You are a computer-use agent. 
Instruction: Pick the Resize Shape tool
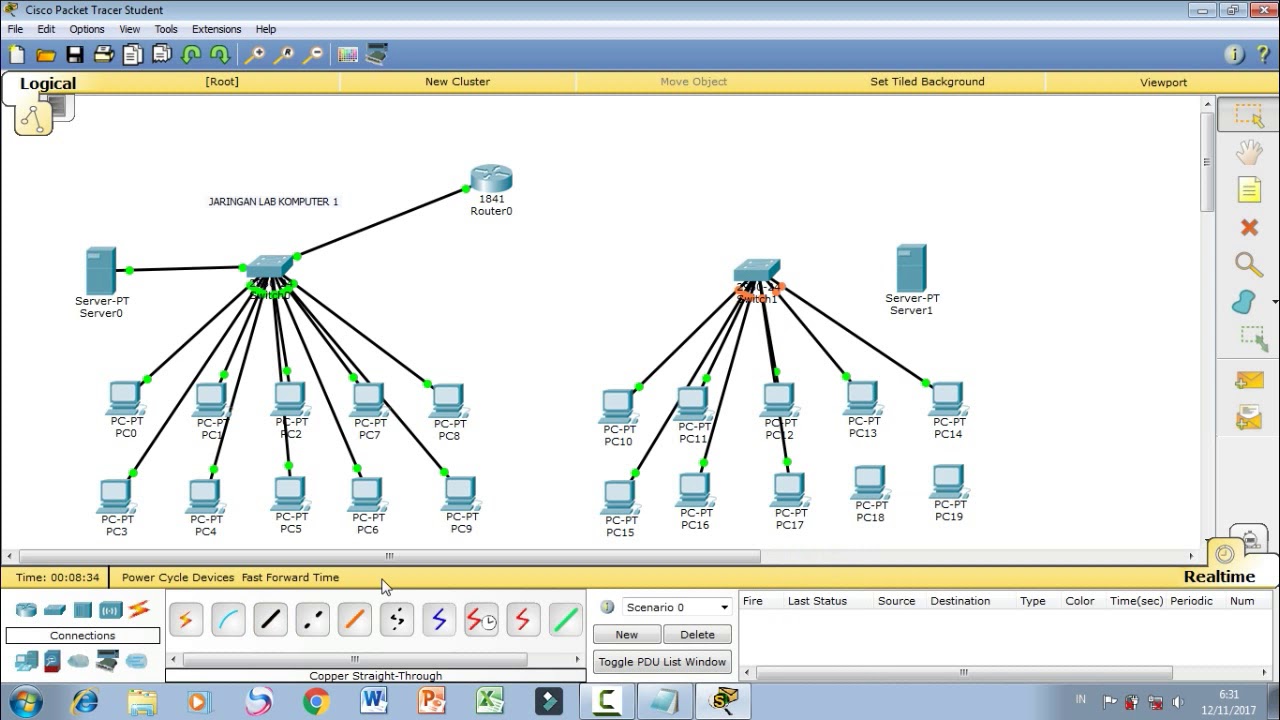tap(1253, 338)
